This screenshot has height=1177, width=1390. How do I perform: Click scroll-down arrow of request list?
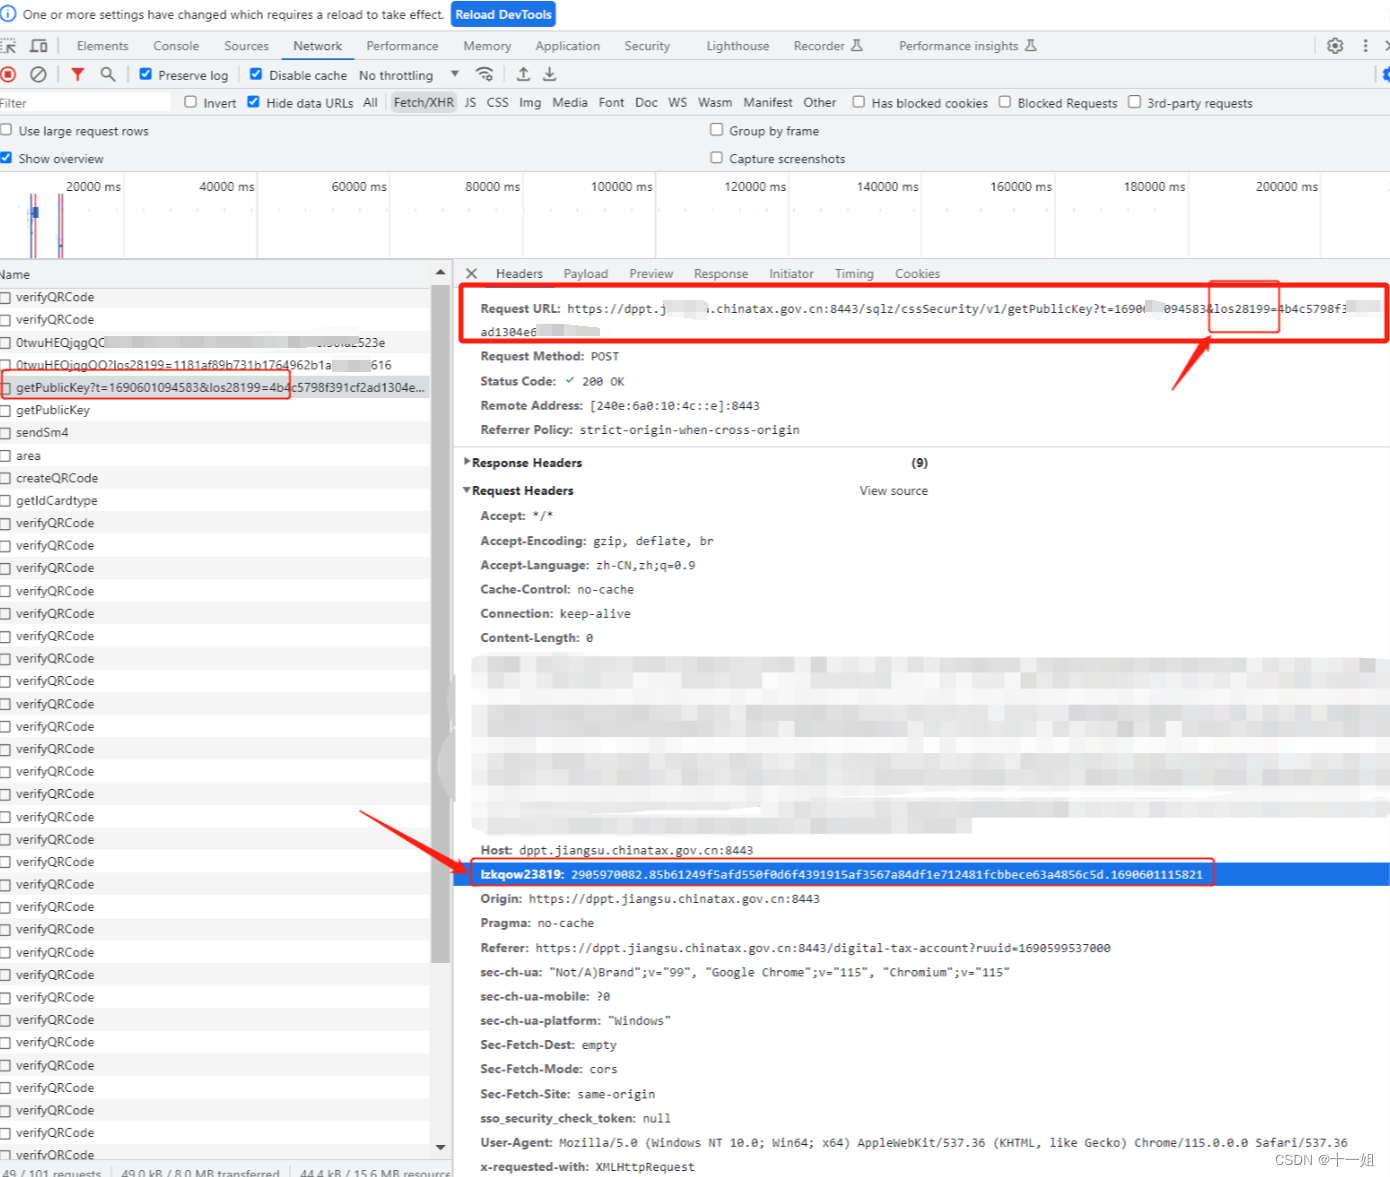[x=440, y=1148]
